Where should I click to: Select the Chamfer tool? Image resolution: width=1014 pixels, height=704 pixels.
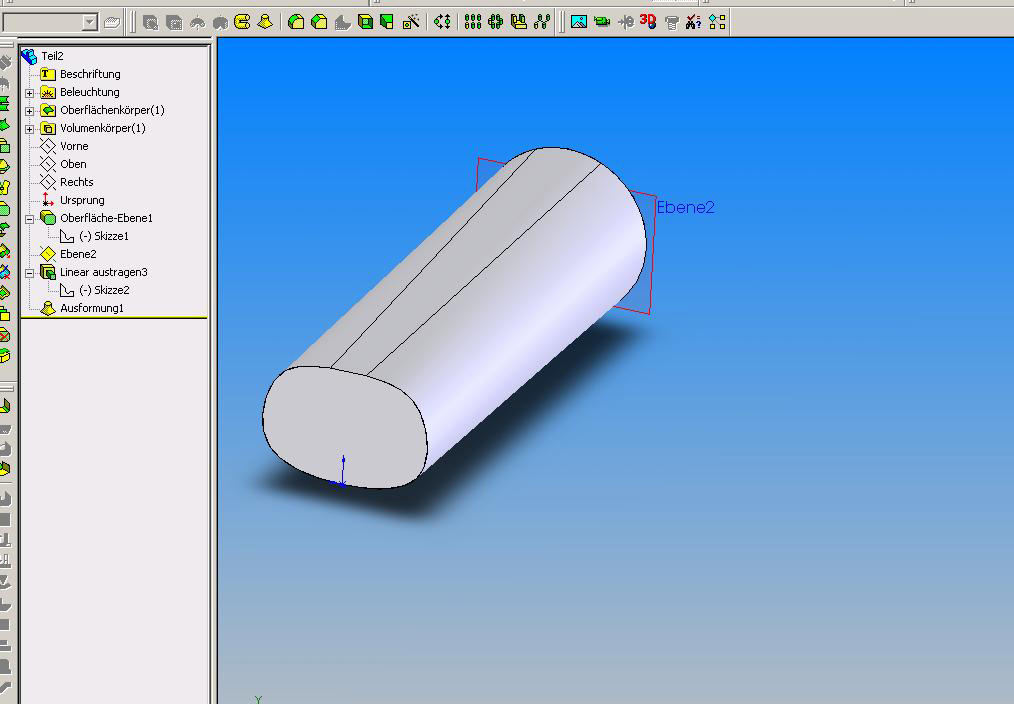point(319,23)
